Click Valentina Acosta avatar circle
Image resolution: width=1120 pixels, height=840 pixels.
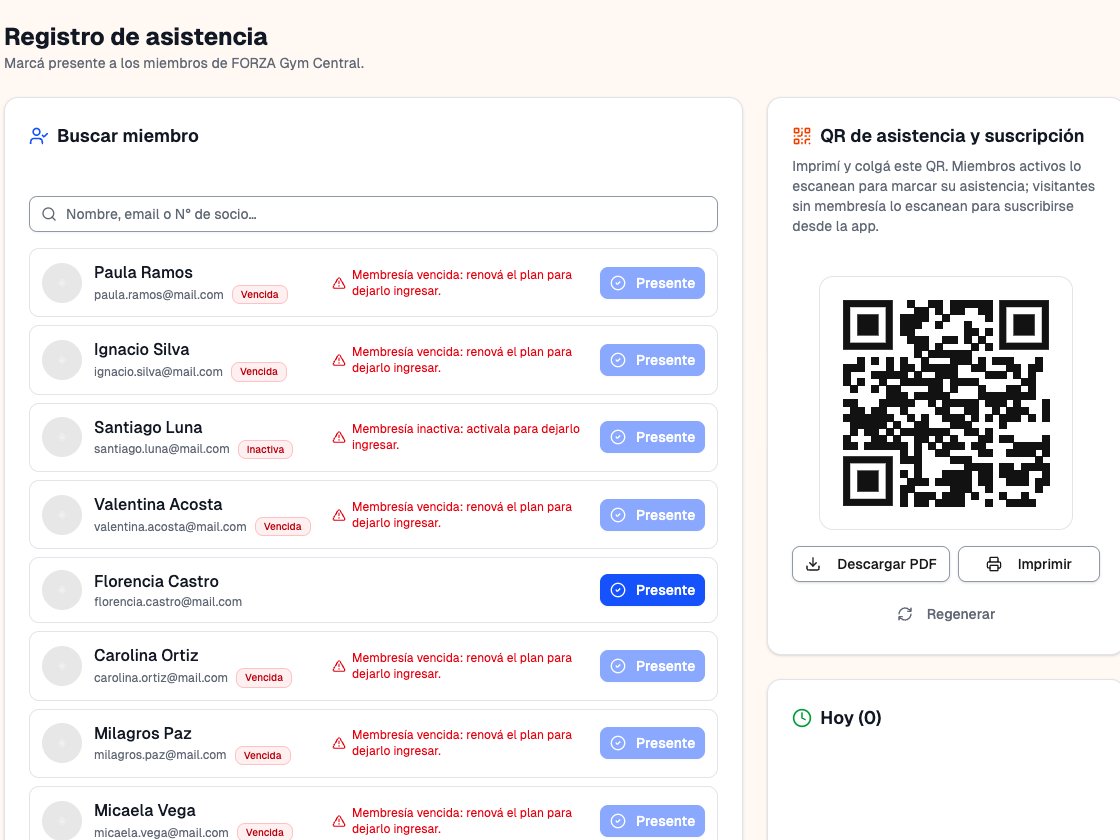(62, 515)
